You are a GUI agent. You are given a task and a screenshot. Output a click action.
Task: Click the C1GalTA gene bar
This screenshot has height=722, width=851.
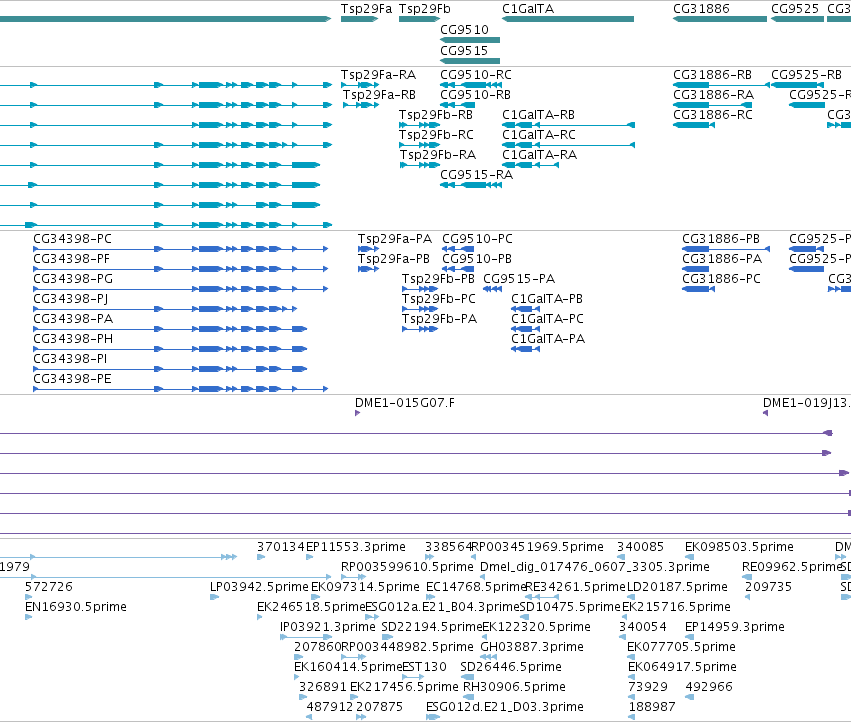[x=568, y=19]
